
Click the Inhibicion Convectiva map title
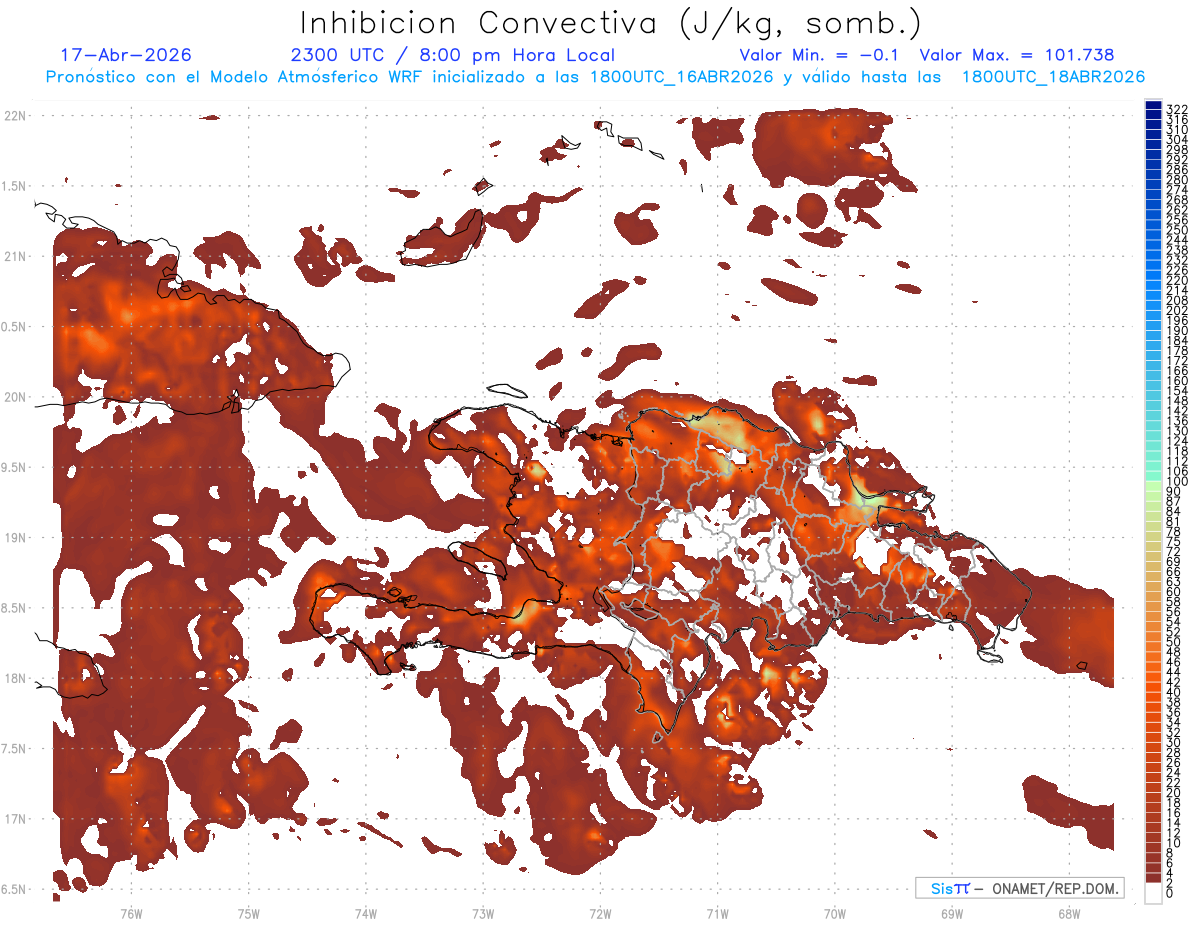coord(611,22)
